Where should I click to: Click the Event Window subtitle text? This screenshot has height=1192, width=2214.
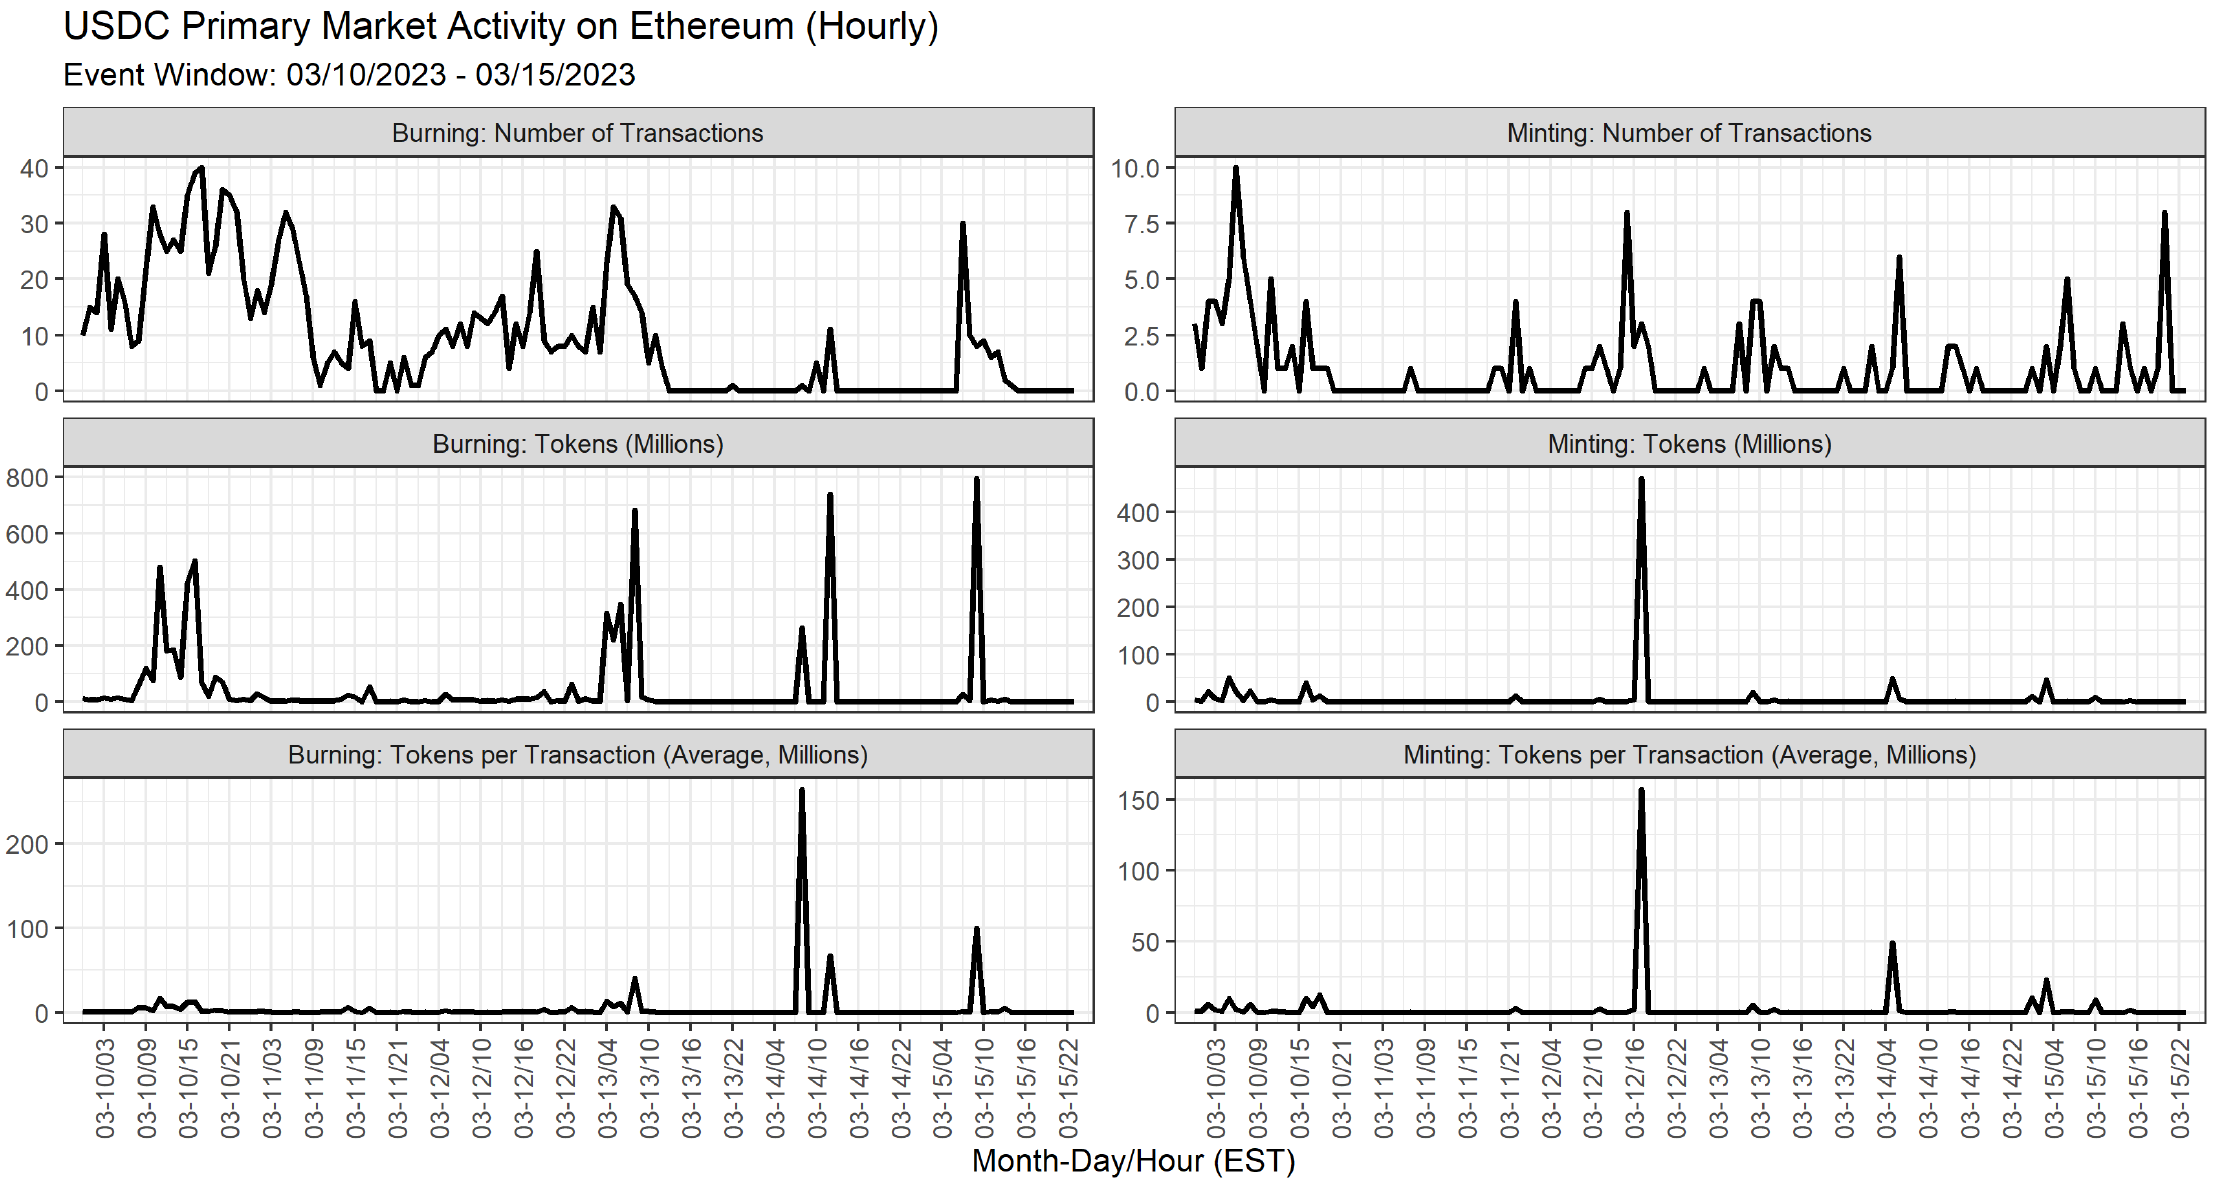tap(349, 75)
